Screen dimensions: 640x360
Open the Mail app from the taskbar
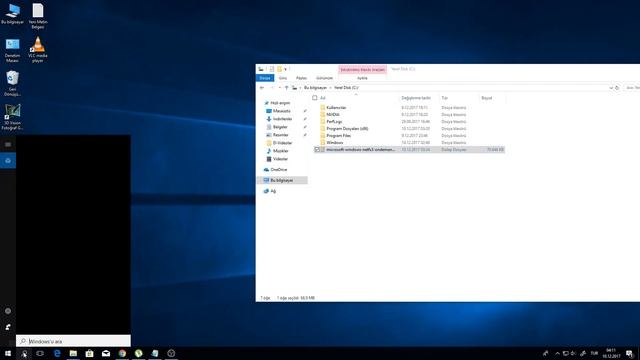tap(106, 353)
